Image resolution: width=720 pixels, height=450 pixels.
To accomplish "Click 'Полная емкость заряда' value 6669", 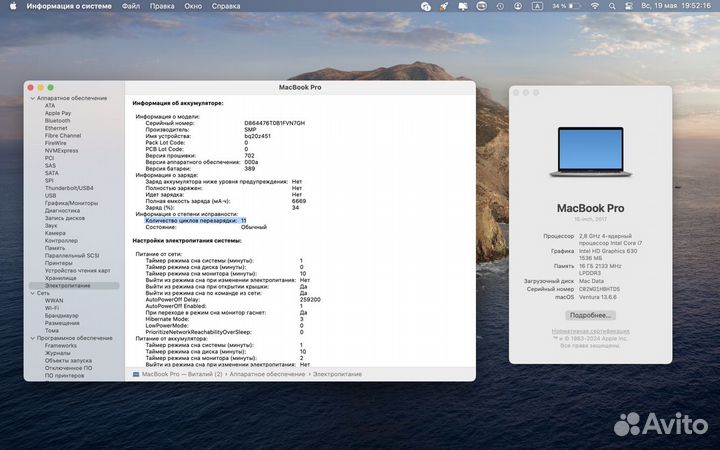I will coord(299,201).
